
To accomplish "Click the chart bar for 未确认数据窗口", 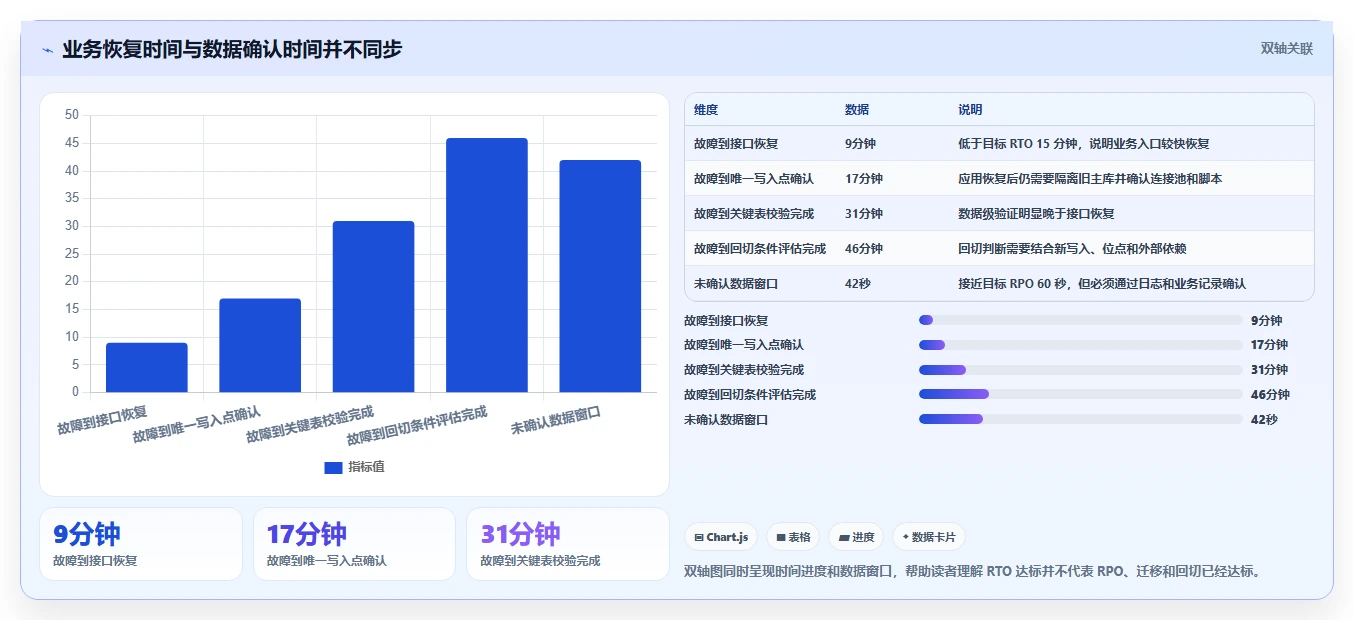I will tap(600, 276).
